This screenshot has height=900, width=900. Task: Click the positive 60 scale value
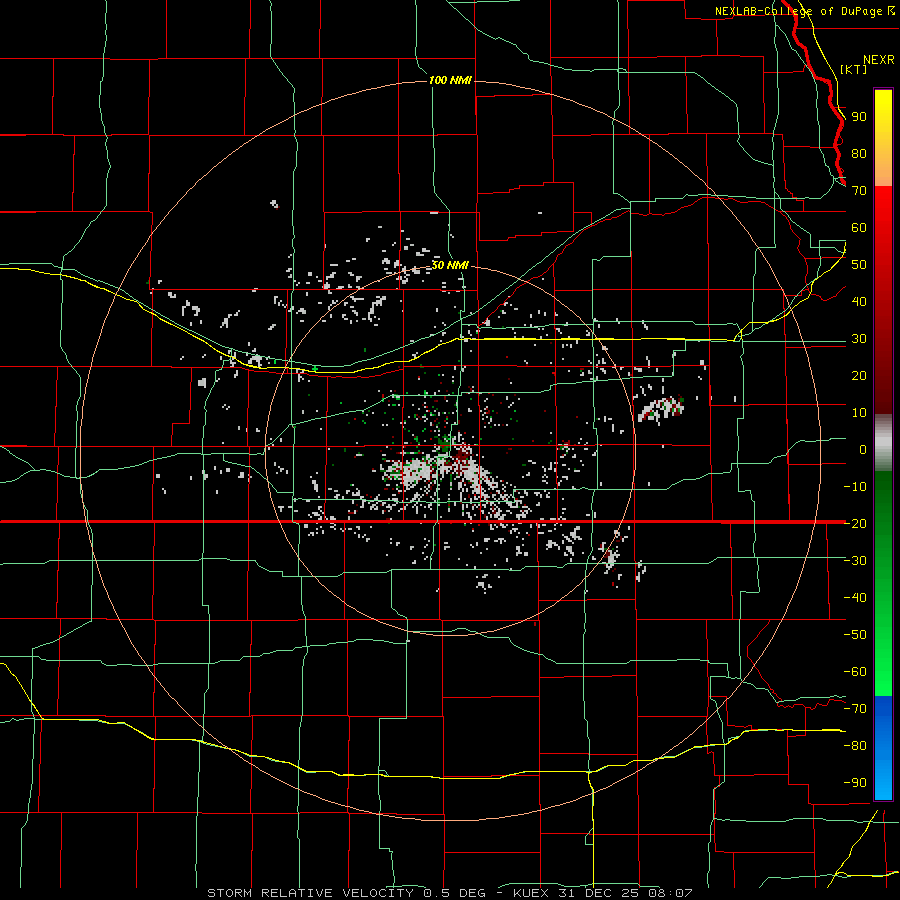859,227
